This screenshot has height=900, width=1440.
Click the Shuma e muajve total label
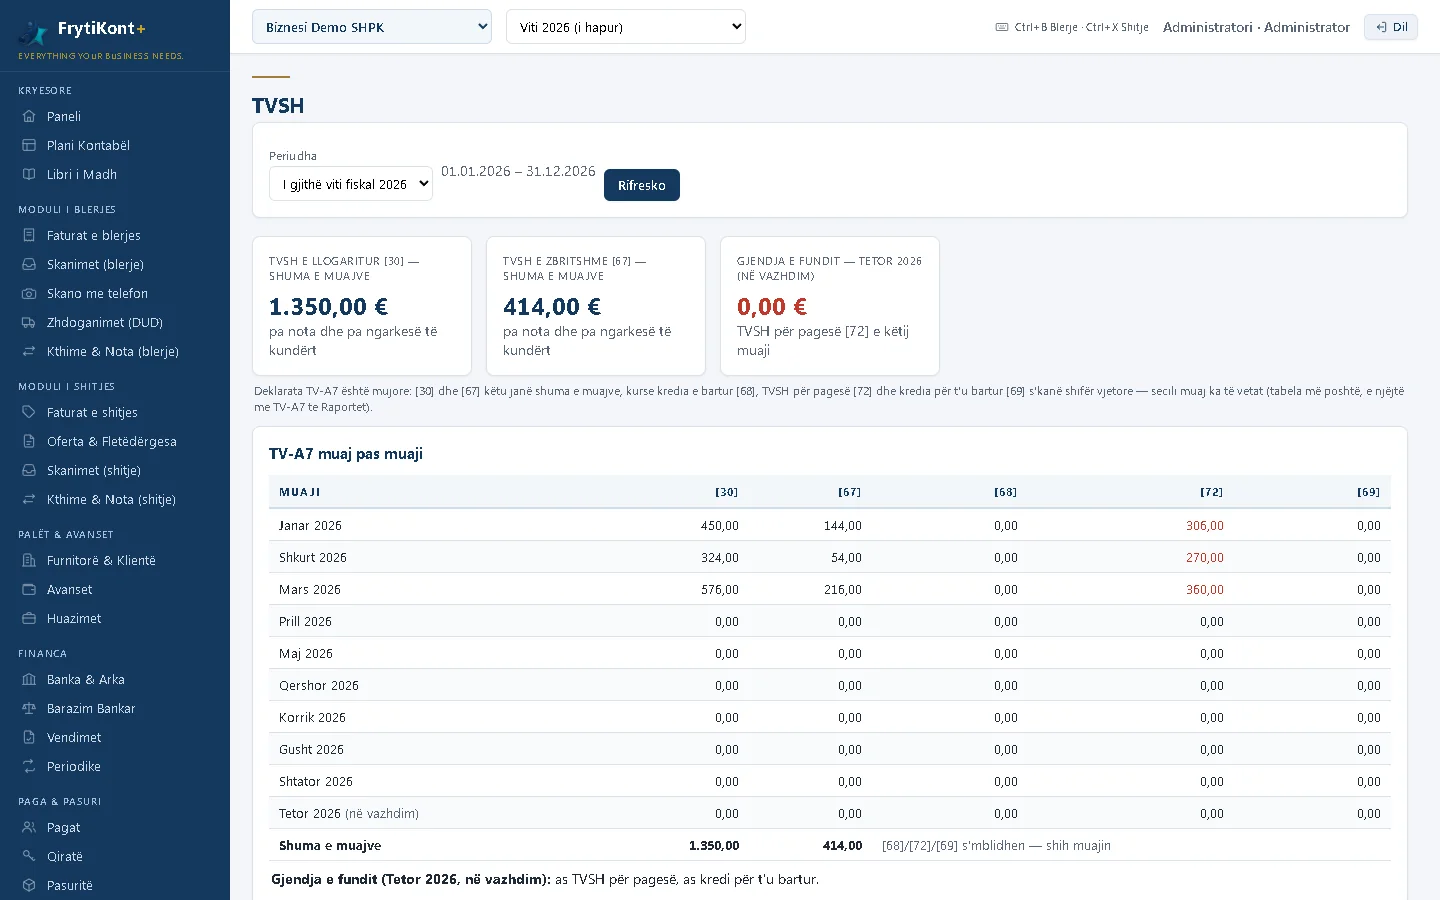(x=330, y=845)
